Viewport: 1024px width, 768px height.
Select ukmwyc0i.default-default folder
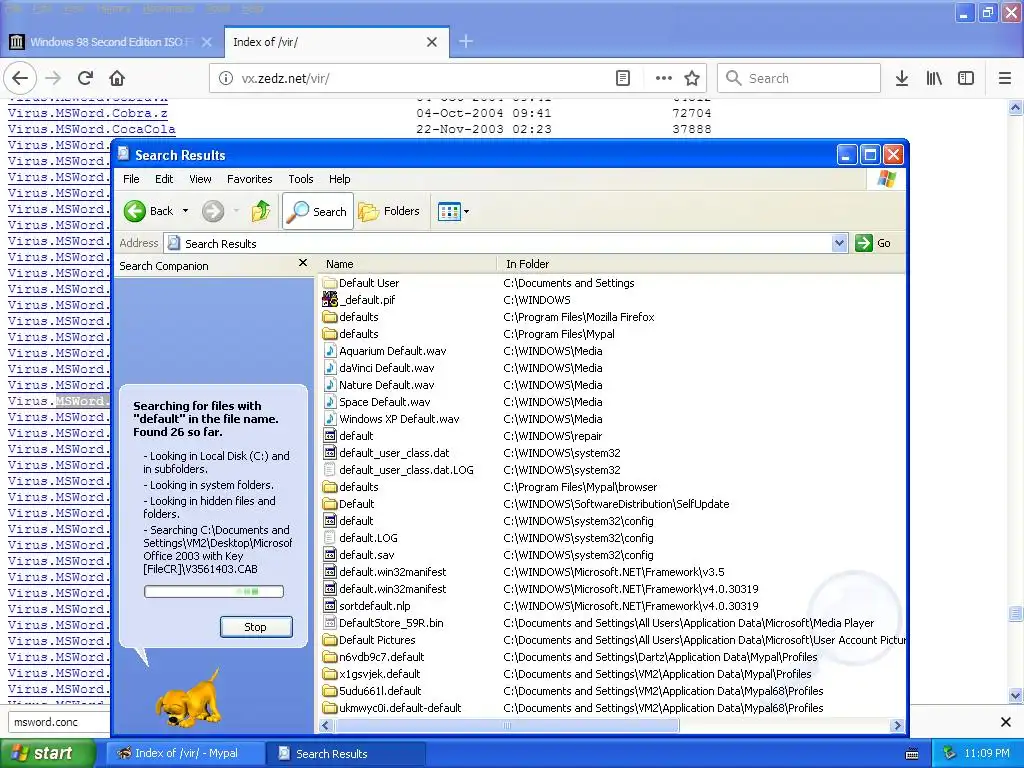point(400,708)
